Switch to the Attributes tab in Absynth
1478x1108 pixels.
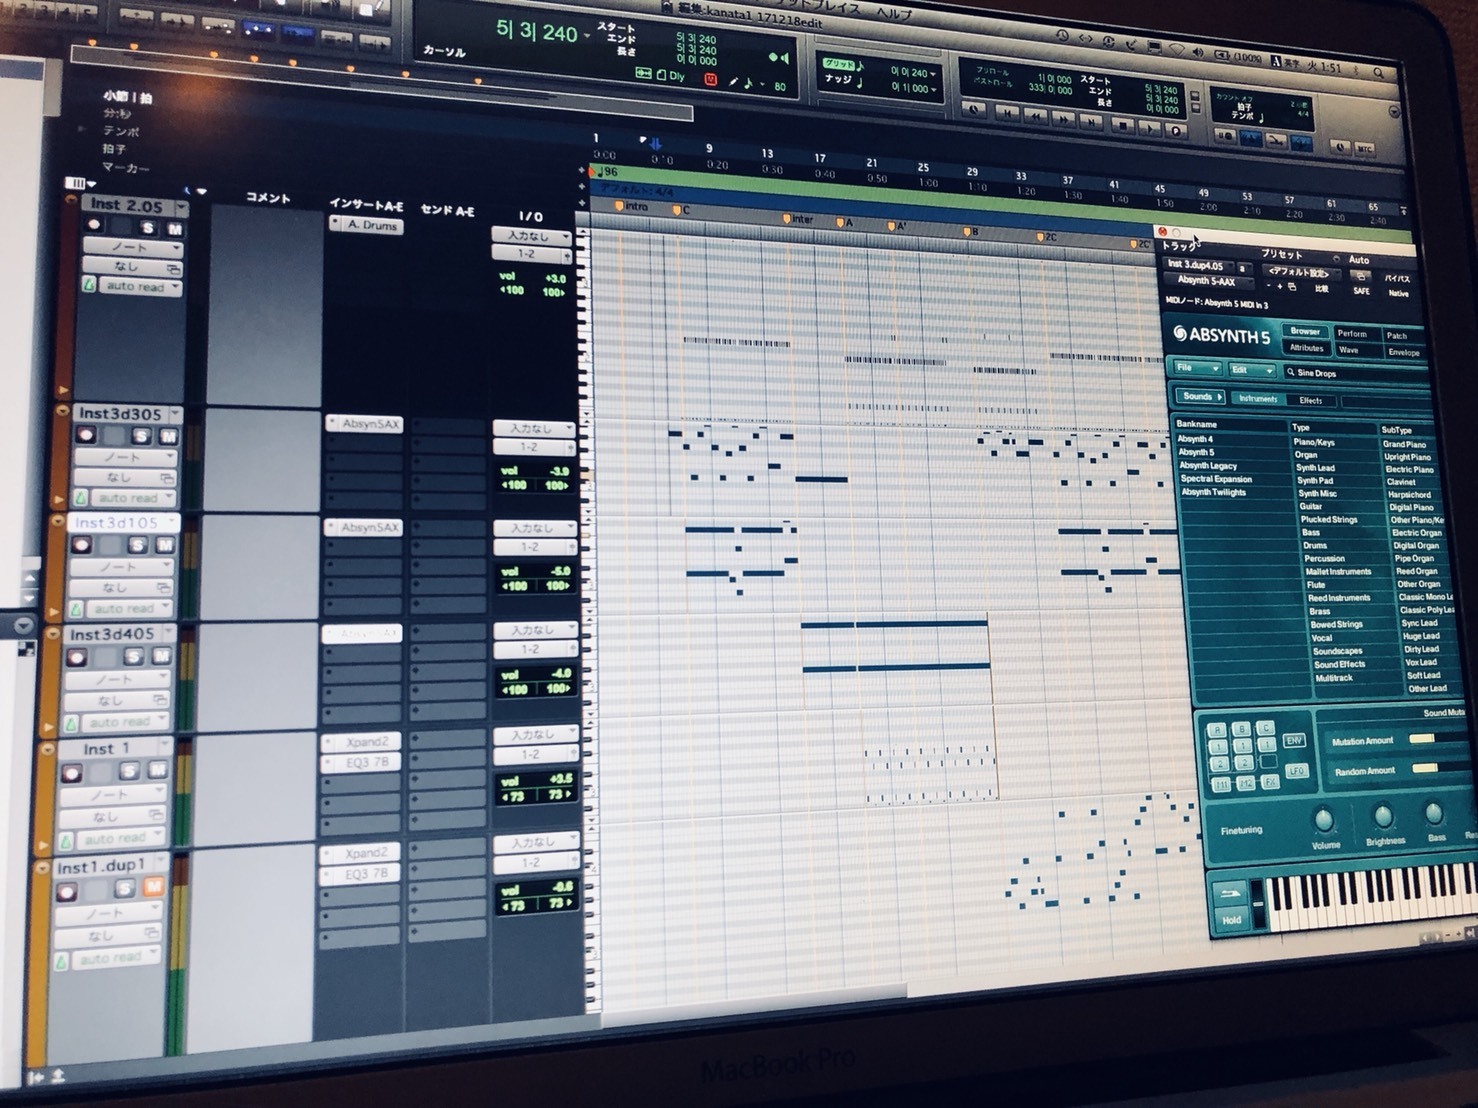(1307, 348)
